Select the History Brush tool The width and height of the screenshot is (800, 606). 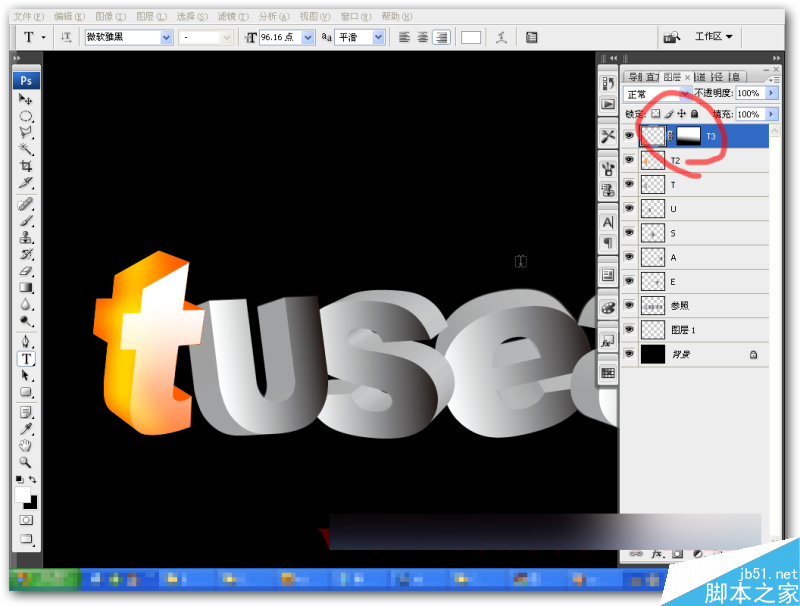[x=26, y=254]
